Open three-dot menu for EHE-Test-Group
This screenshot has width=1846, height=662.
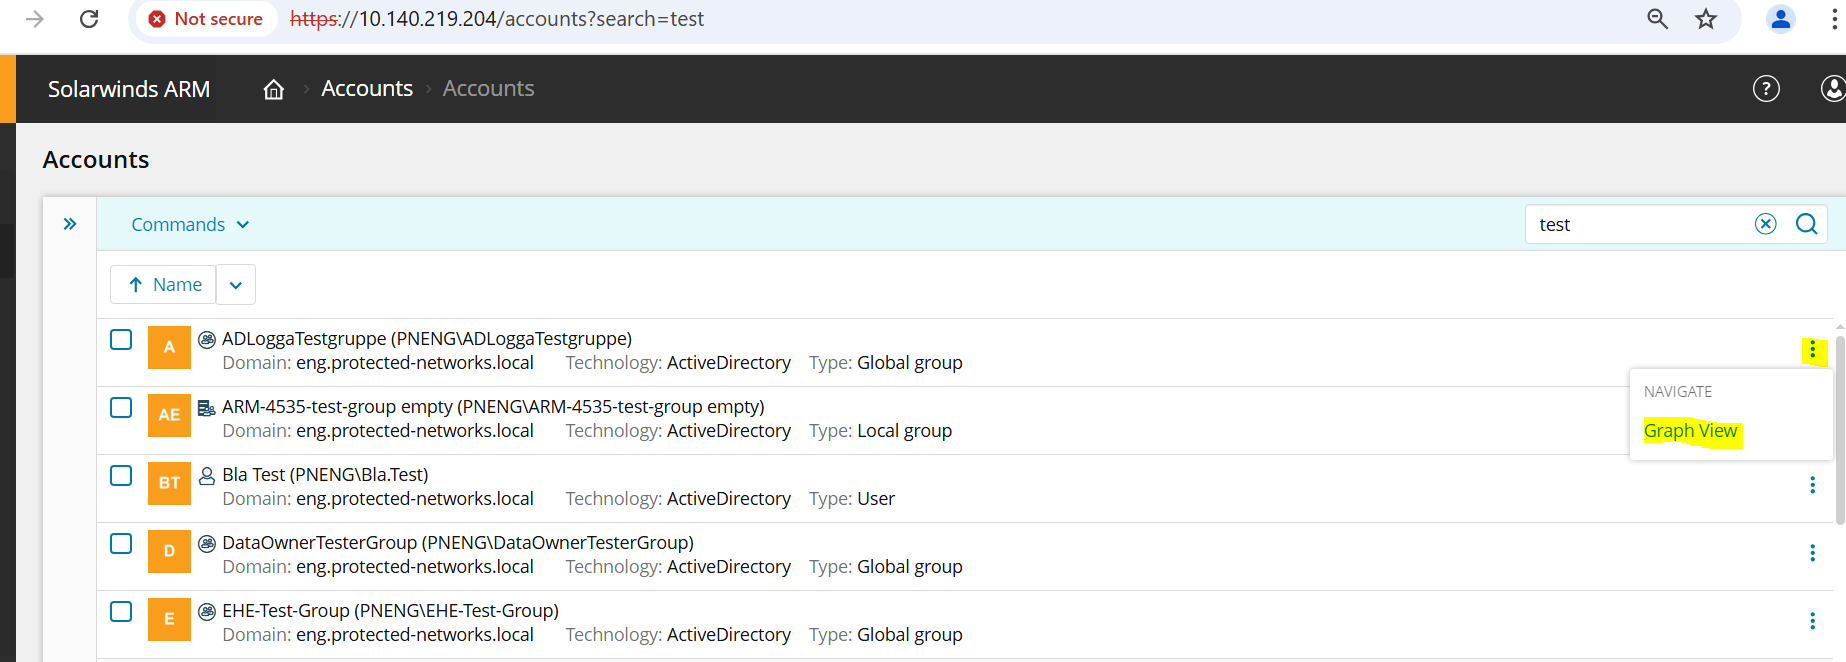1812,621
